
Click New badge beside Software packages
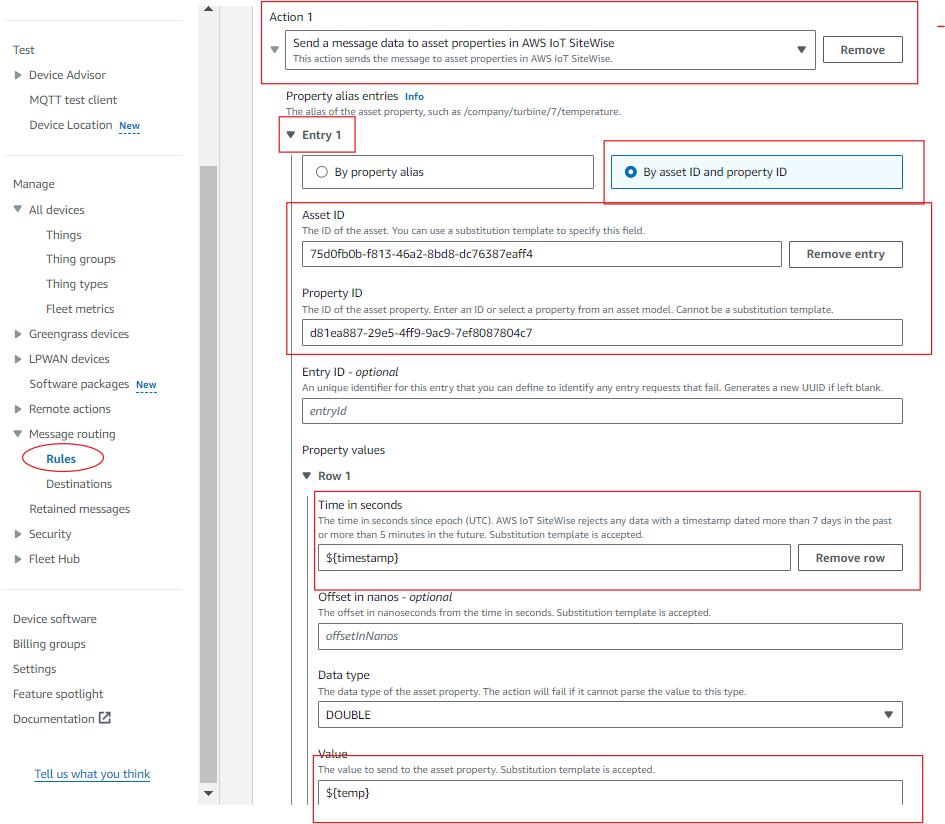[146, 385]
